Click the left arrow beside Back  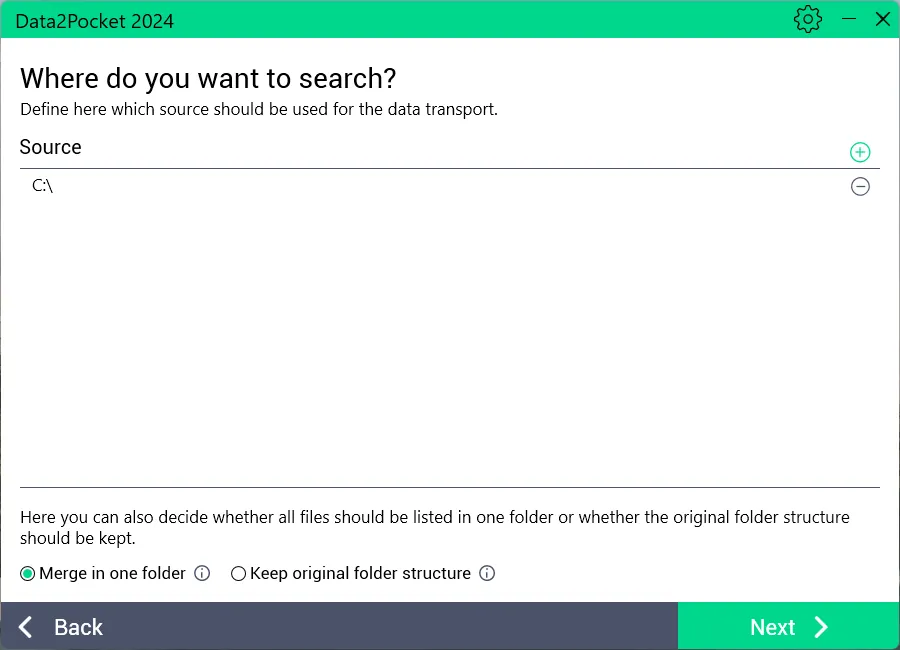click(26, 627)
